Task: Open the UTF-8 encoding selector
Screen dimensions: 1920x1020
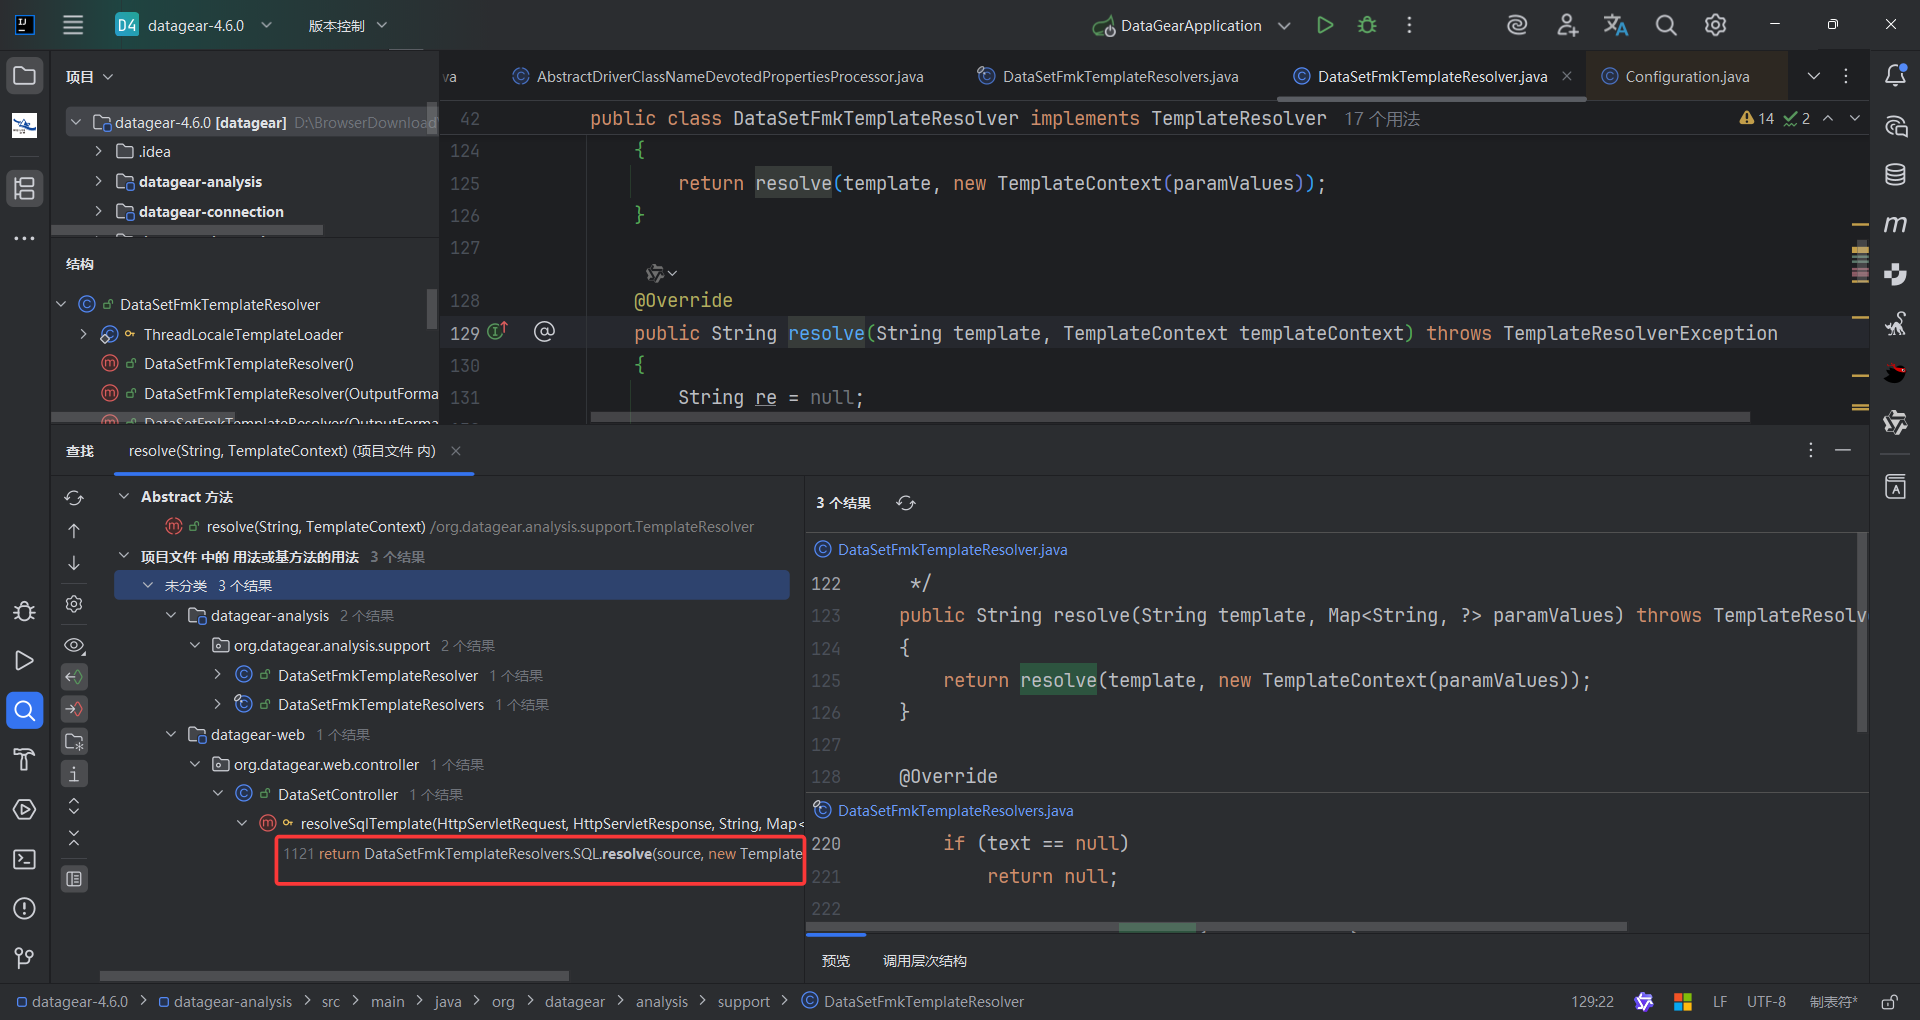Action: click(x=1766, y=1001)
